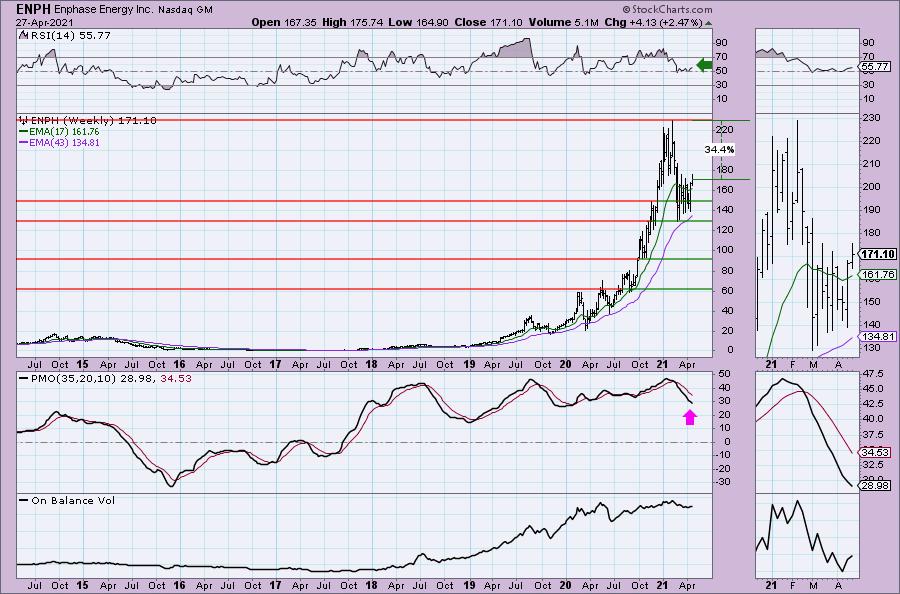Click the purple EMA(43) legend line swatch
This screenshot has width=900, height=594.
click(x=24, y=142)
